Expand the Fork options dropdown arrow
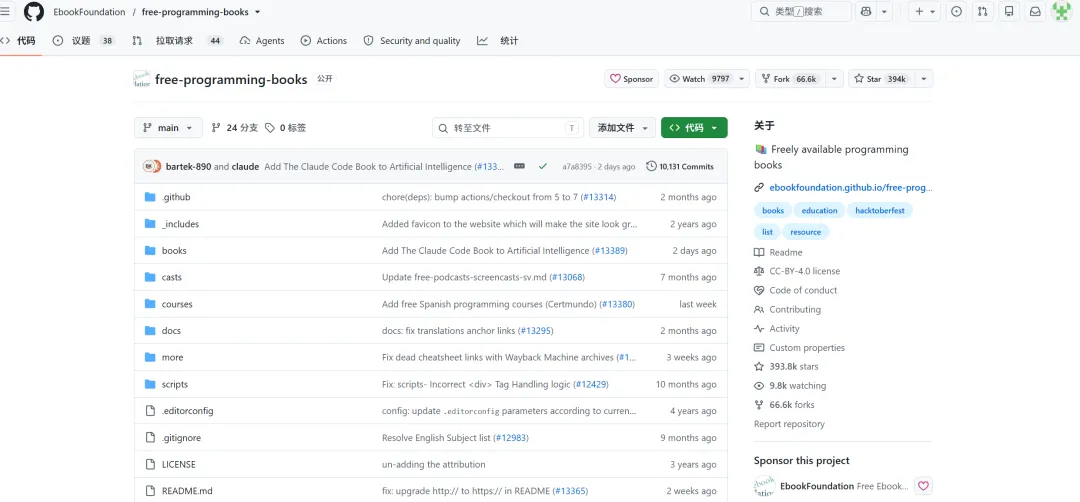 tap(834, 79)
